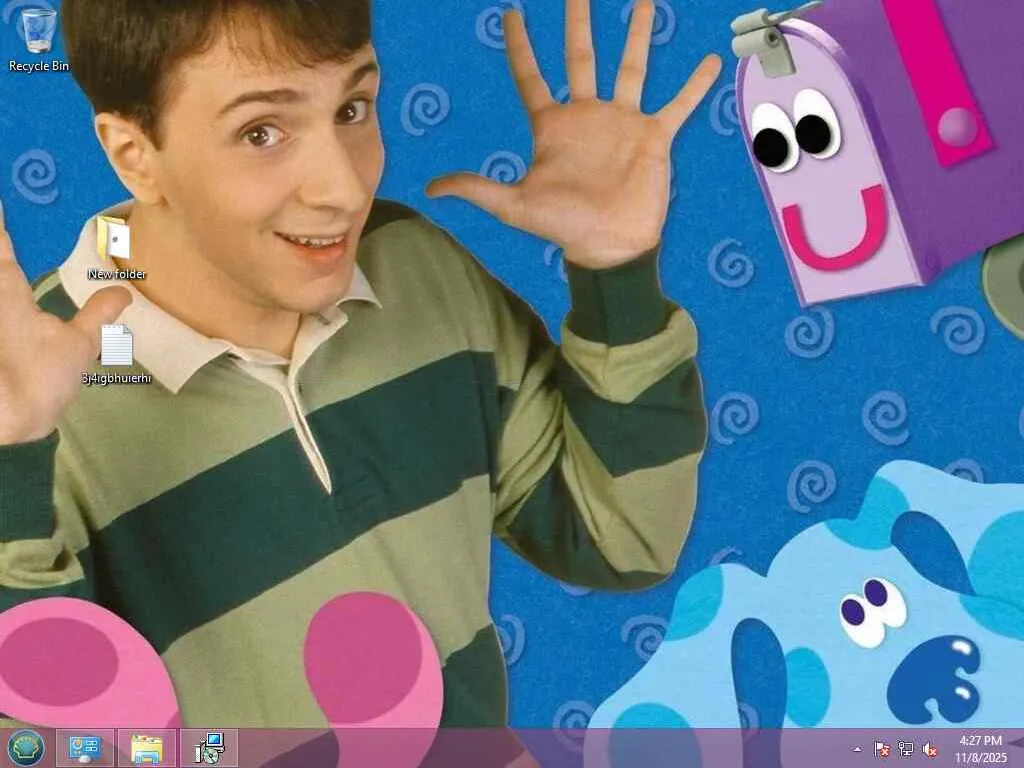
Task: Open File Explorer from the taskbar
Action: [147, 748]
